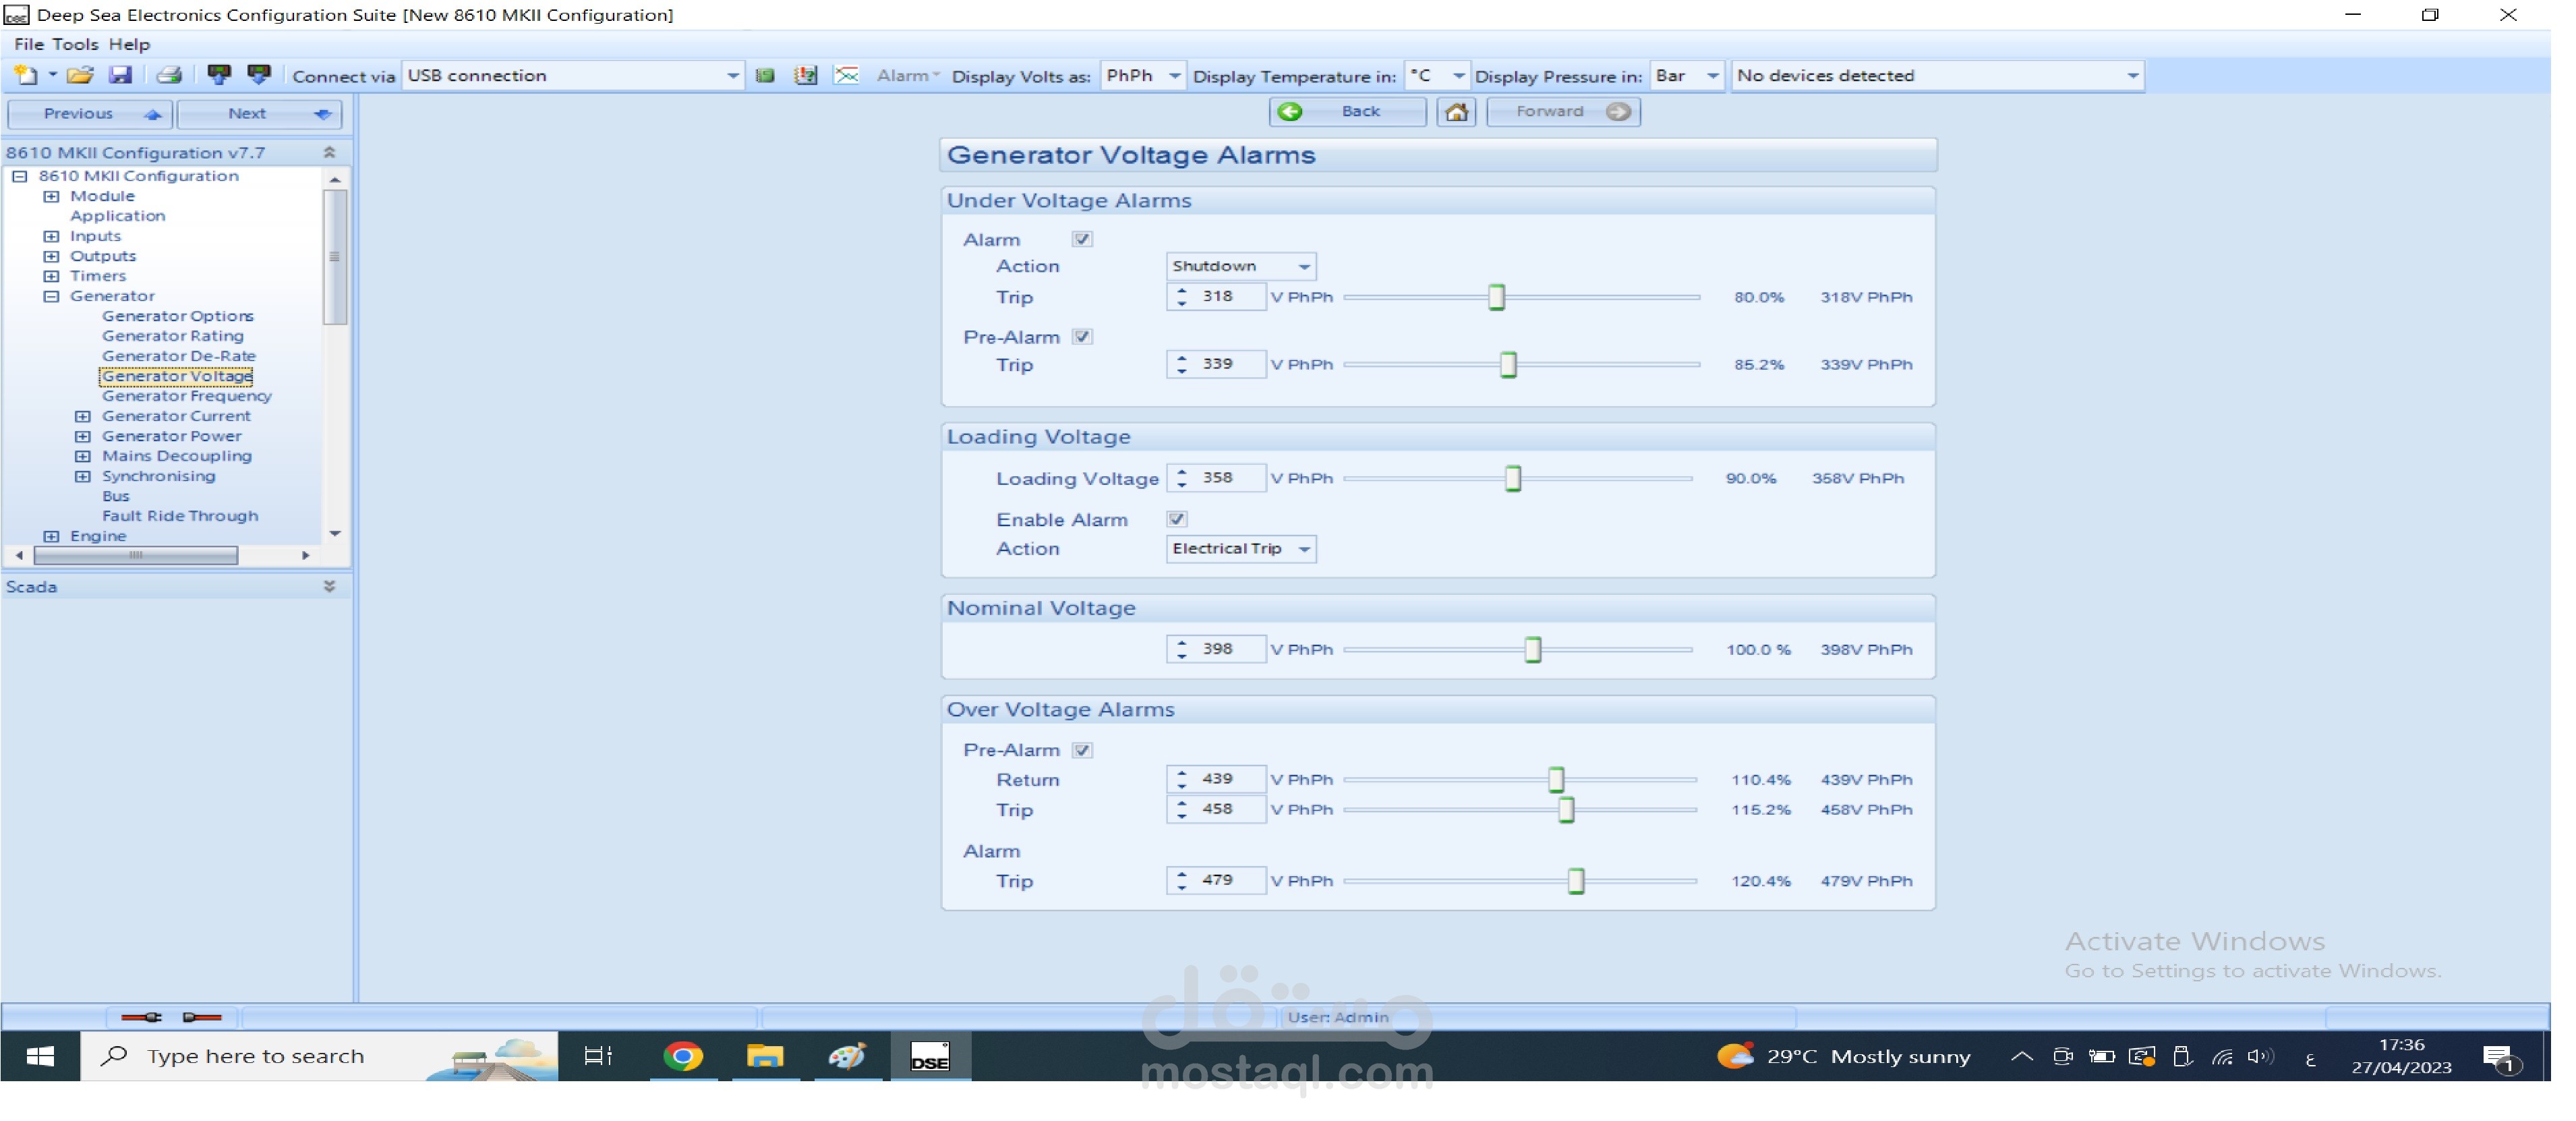Open the Alarm toolbar menu

tap(907, 76)
